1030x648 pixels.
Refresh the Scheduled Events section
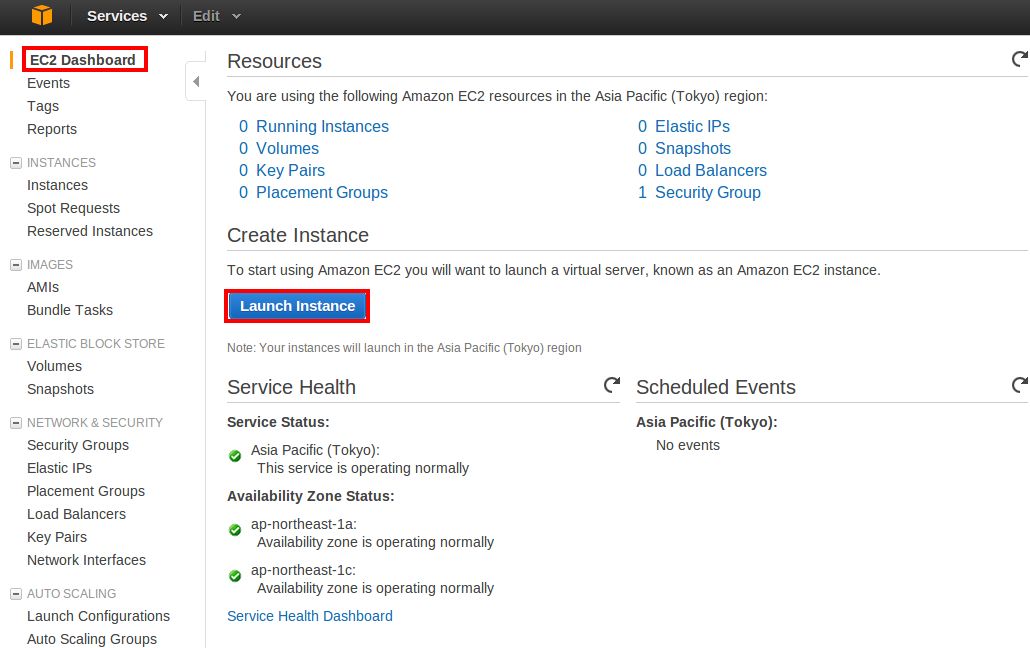[1019, 384]
